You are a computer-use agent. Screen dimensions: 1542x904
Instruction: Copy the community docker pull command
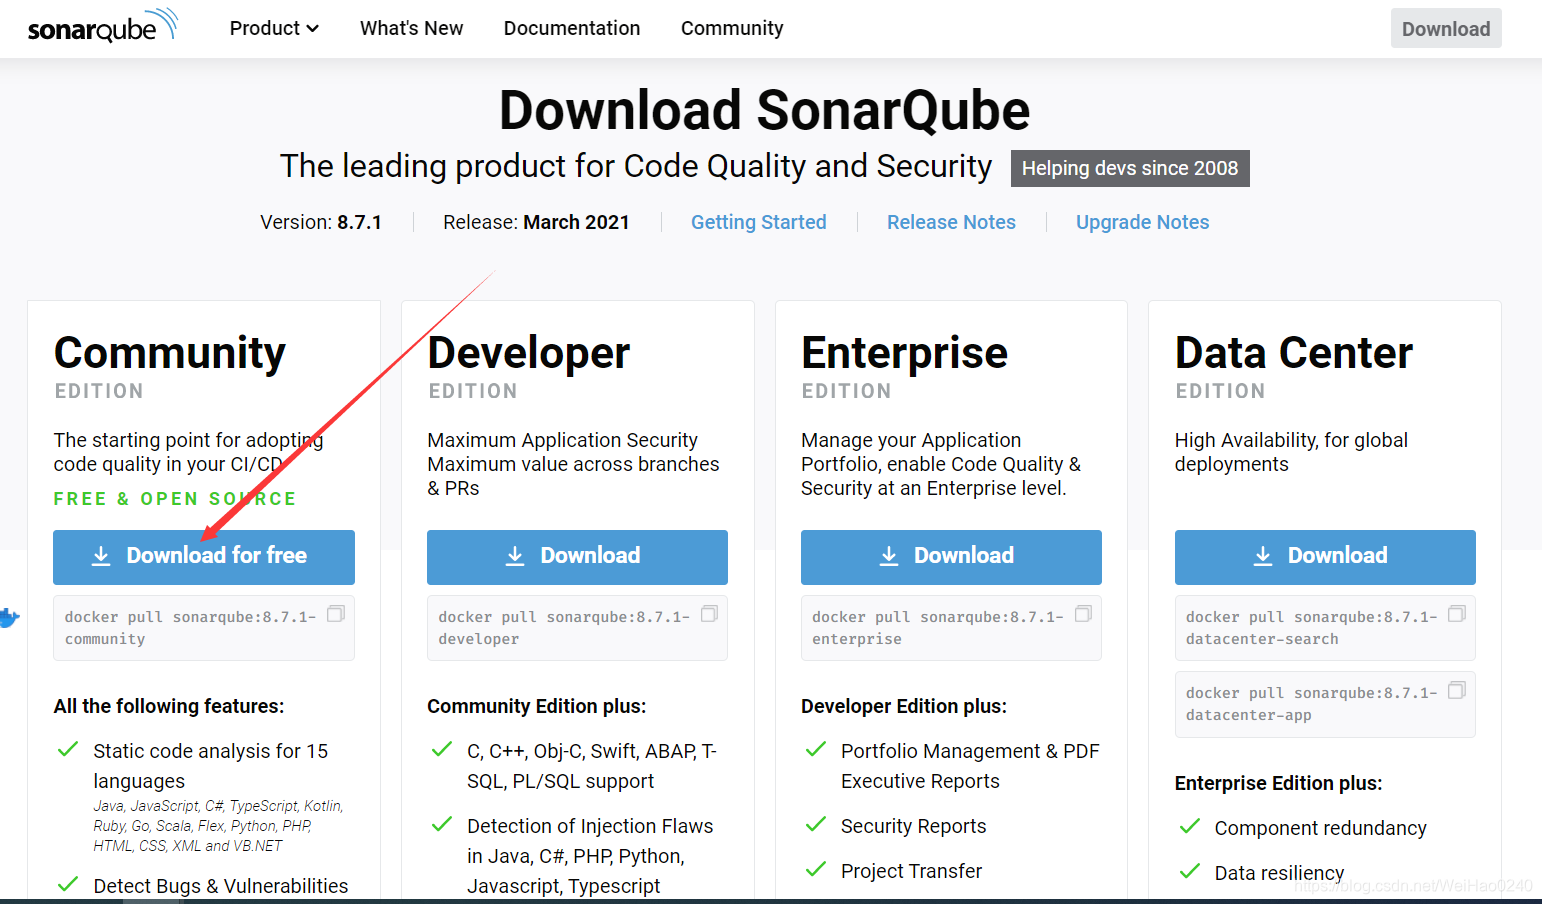click(x=336, y=613)
